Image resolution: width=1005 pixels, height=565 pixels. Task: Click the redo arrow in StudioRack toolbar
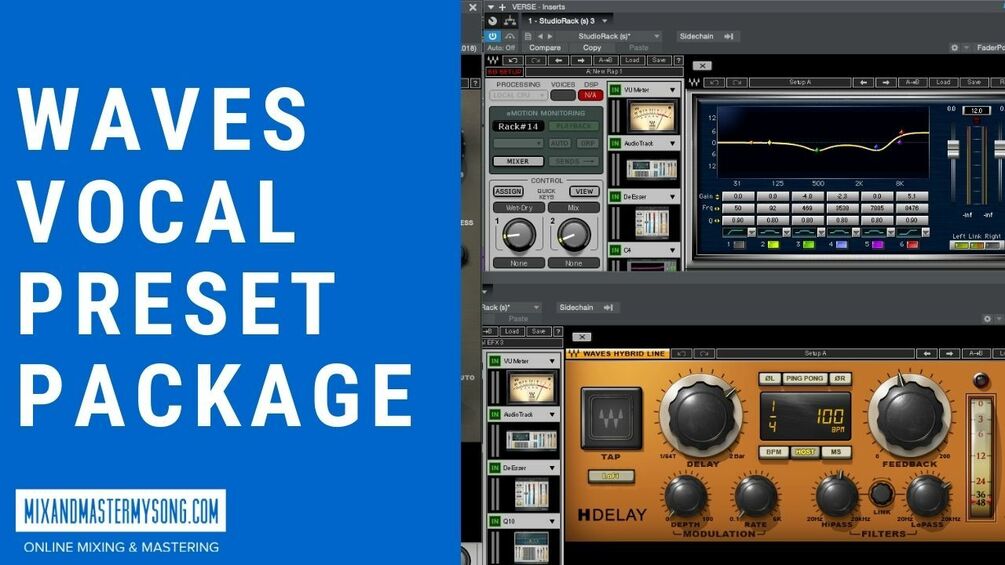(536, 60)
